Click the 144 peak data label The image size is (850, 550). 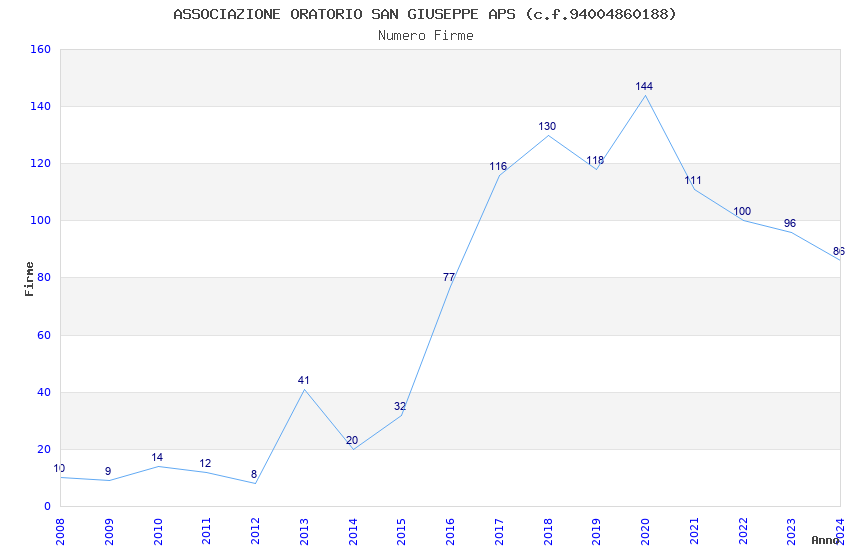coord(644,86)
